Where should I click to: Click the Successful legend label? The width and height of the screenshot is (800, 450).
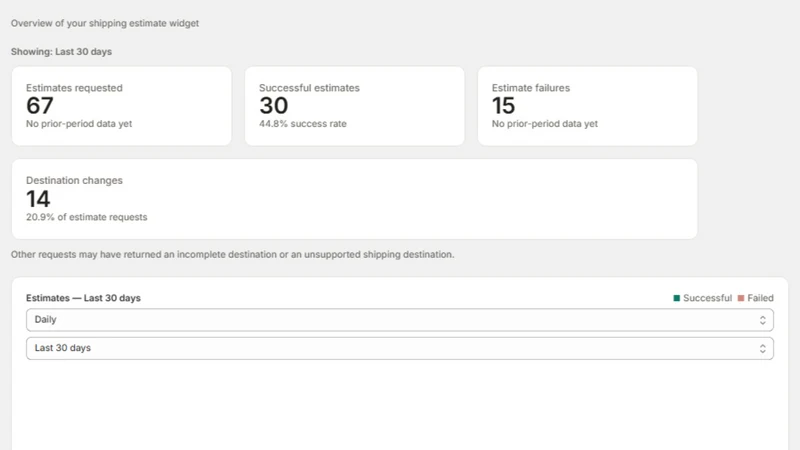coord(707,298)
